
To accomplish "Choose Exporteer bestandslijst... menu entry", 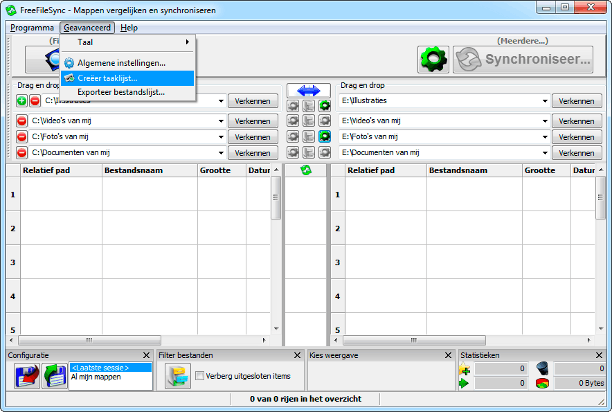I will pyautogui.click(x=128, y=92).
